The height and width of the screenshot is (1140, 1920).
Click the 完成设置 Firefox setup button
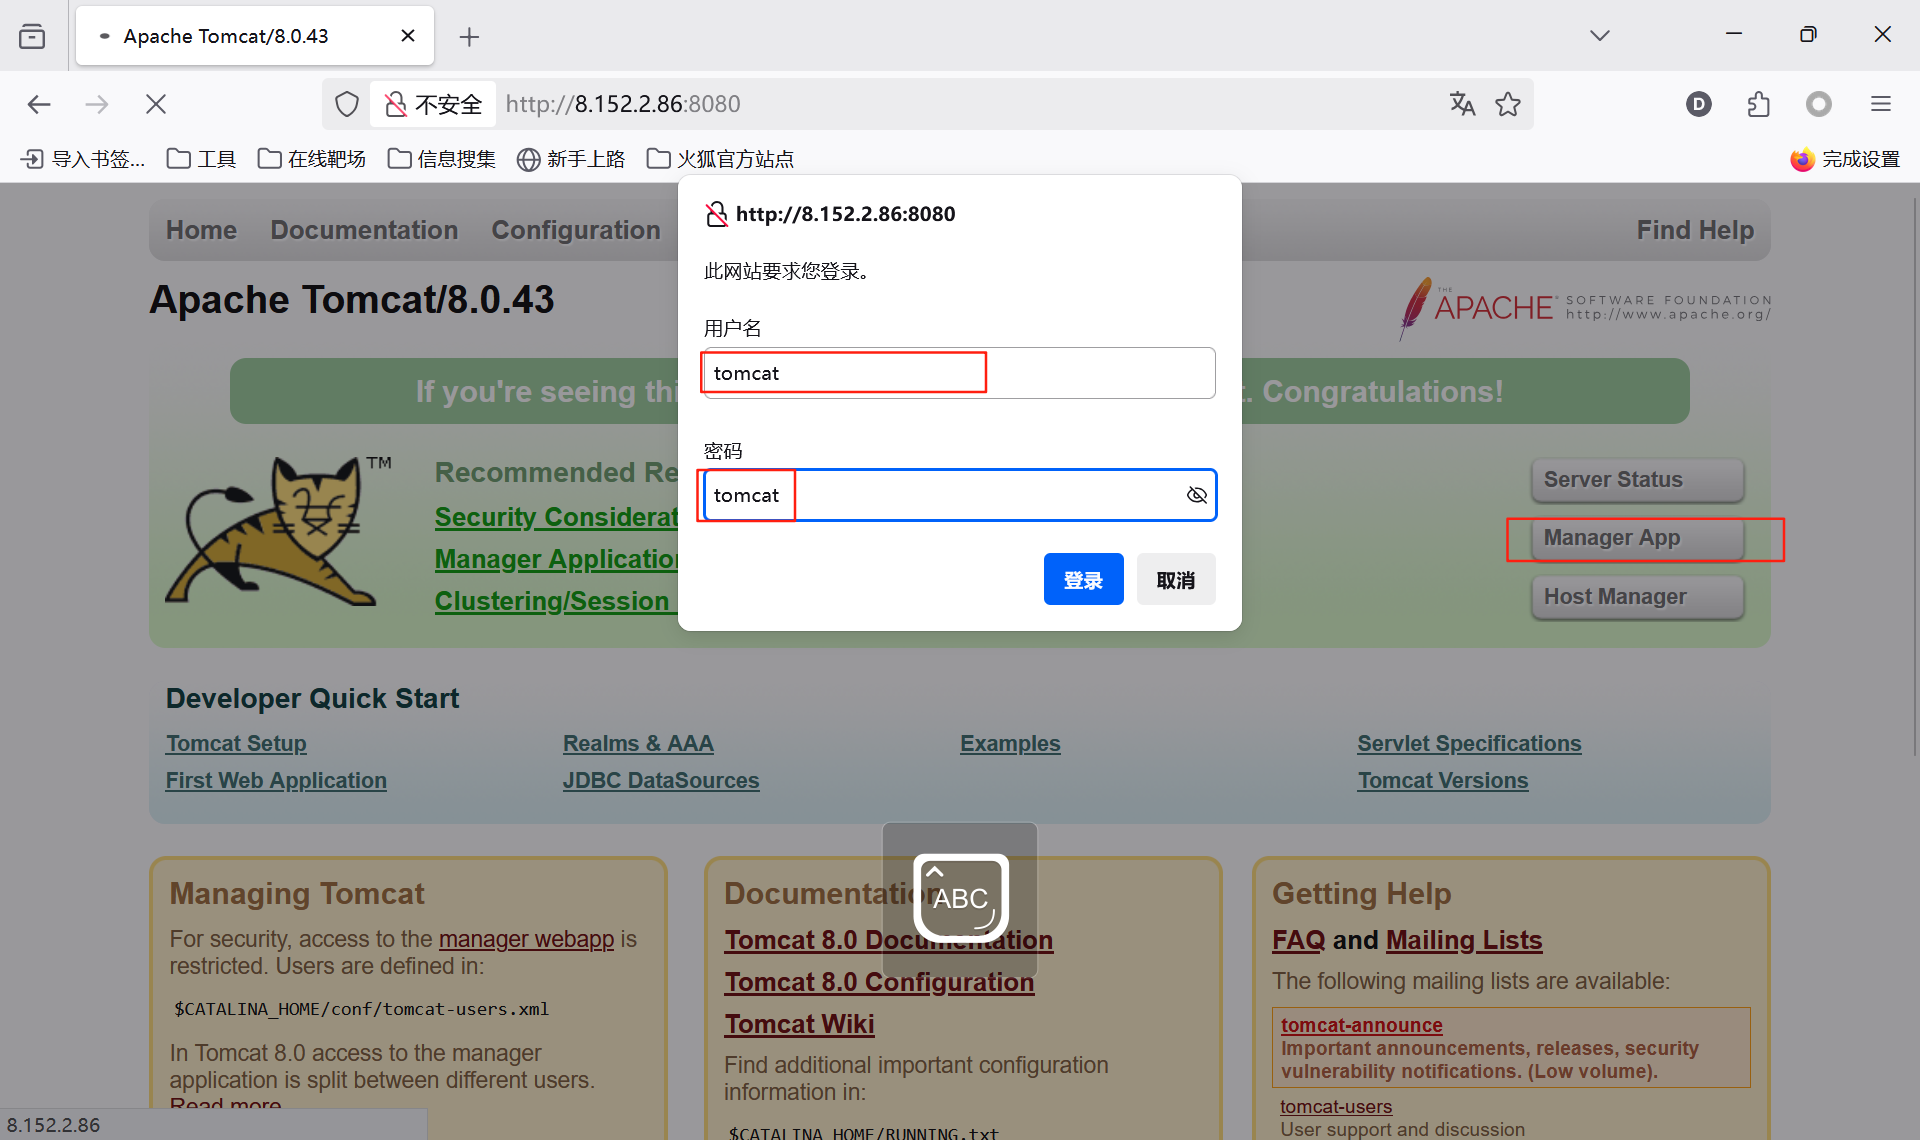click(x=1845, y=159)
